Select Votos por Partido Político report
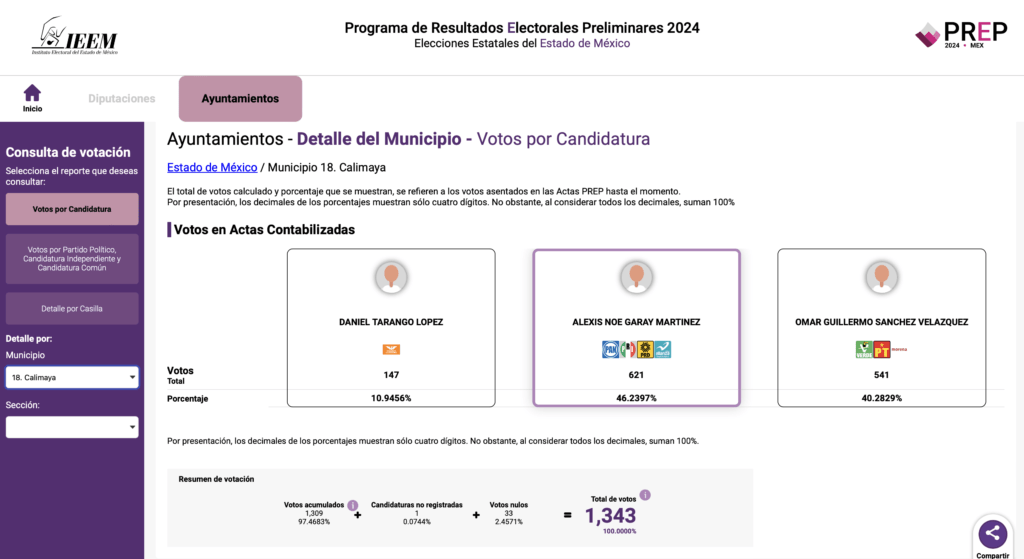This screenshot has width=1024, height=559. tap(72, 258)
